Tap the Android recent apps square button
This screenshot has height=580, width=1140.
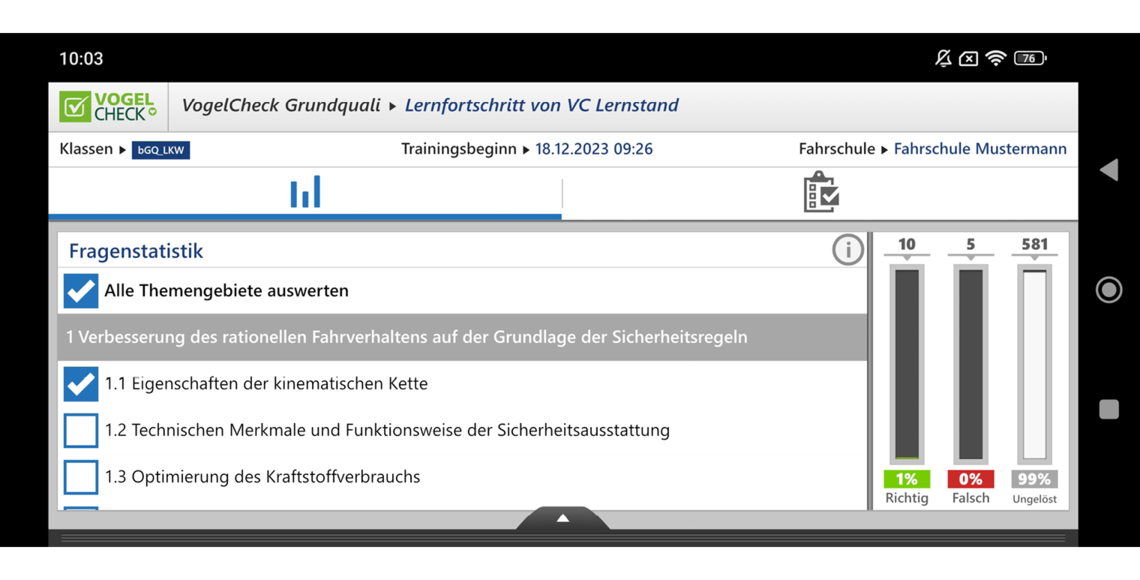pos(1109,409)
